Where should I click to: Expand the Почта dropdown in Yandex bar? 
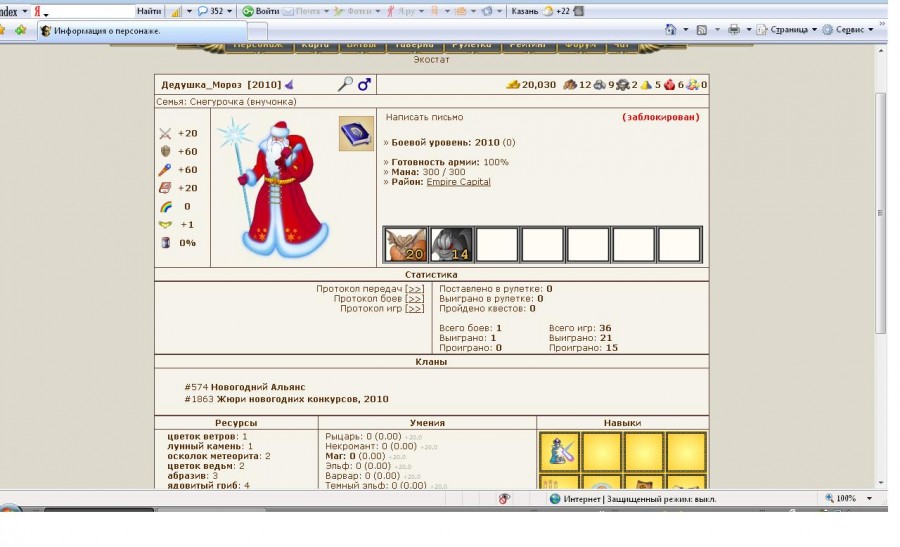(x=327, y=11)
